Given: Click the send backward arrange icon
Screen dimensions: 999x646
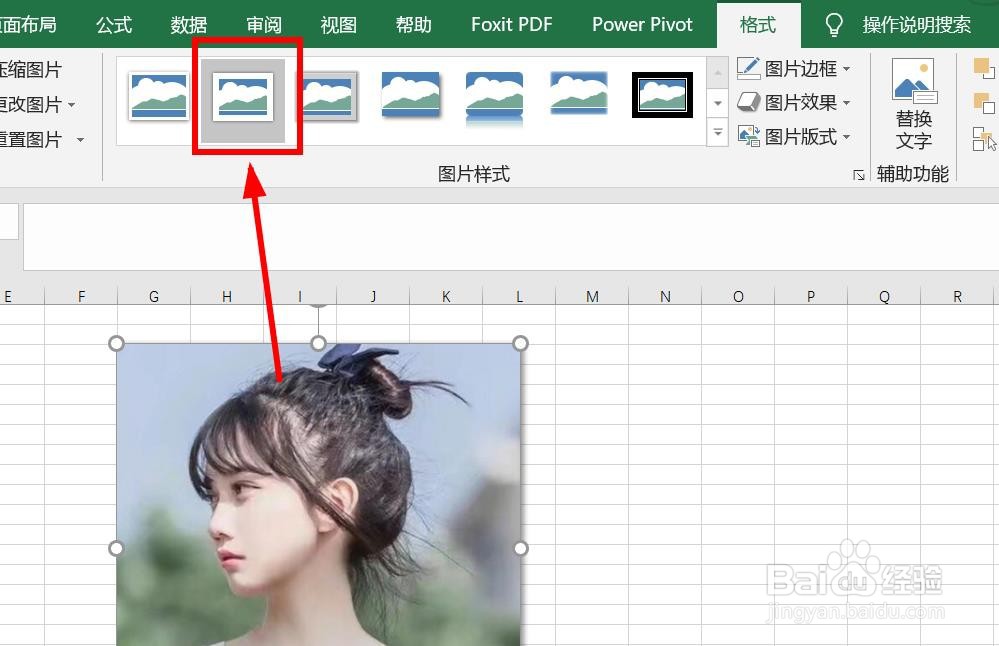Looking at the screenshot, I should pyautogui.click(x=984, y=103).
